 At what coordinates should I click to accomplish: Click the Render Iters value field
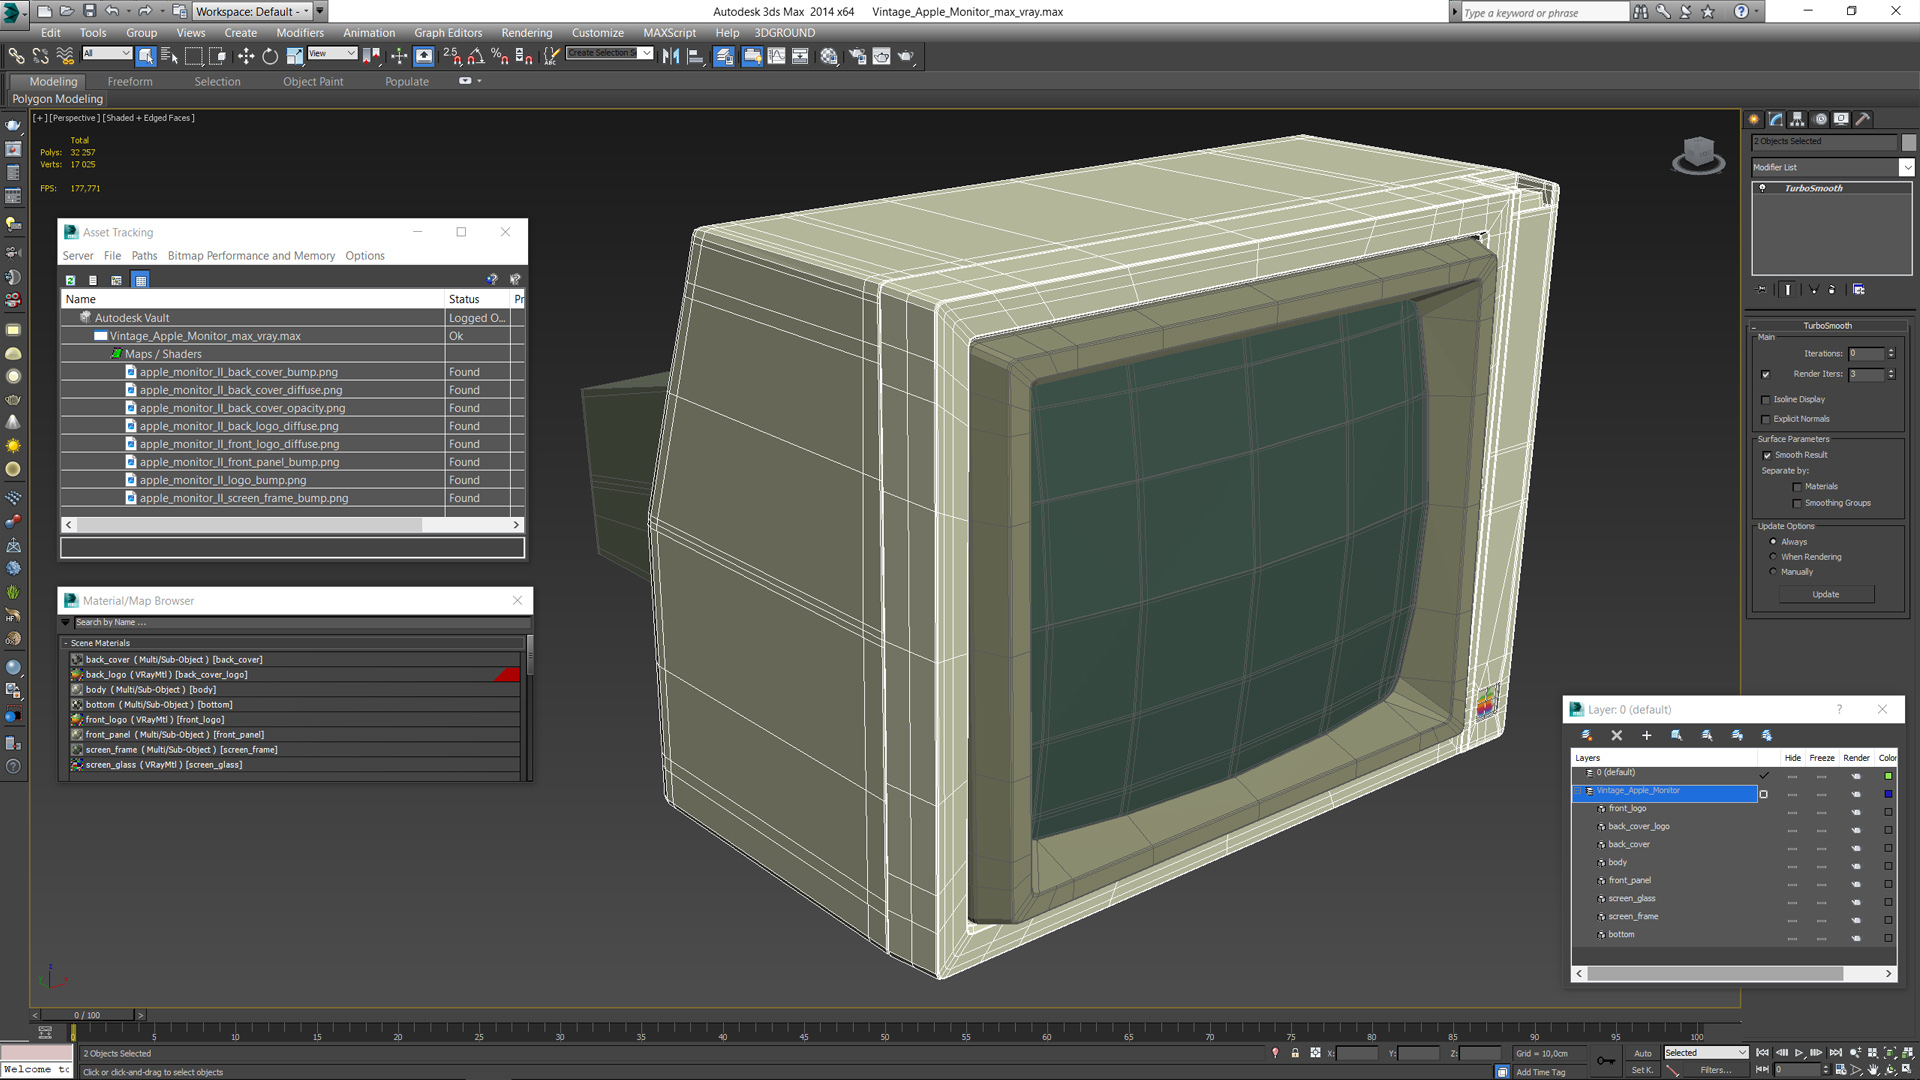[1866, 375]
